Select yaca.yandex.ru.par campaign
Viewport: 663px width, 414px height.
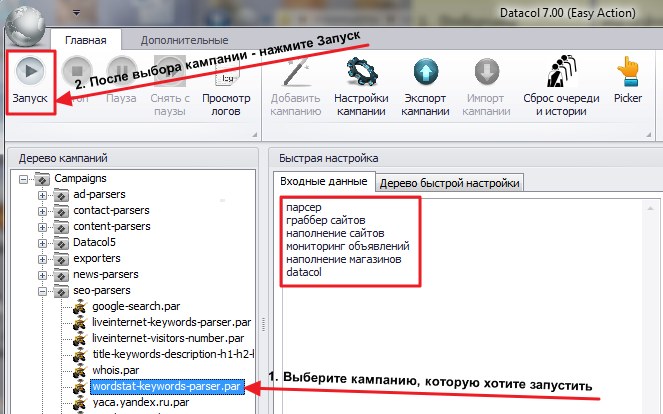pyautogui.click(x=141, y=403)
